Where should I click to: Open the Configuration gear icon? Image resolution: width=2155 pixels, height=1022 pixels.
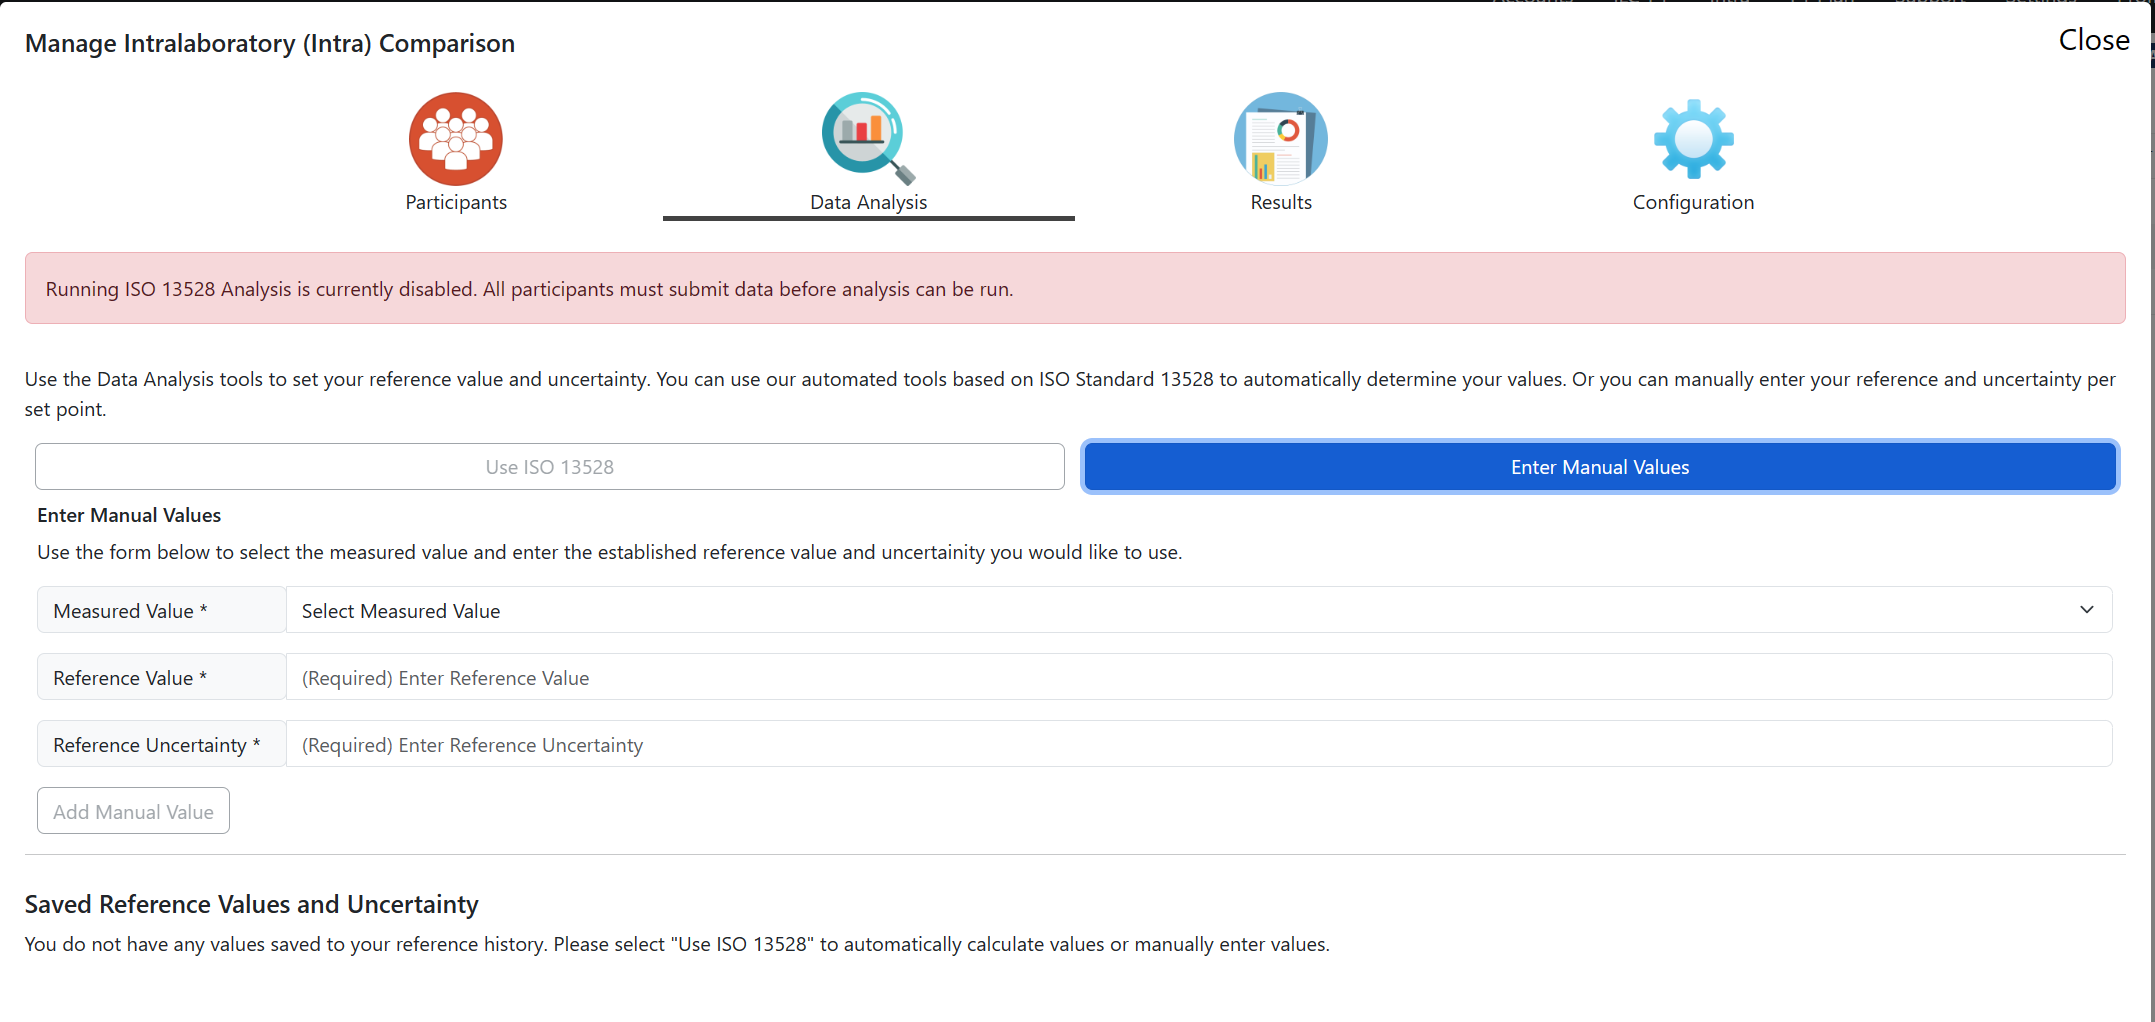1693,139
